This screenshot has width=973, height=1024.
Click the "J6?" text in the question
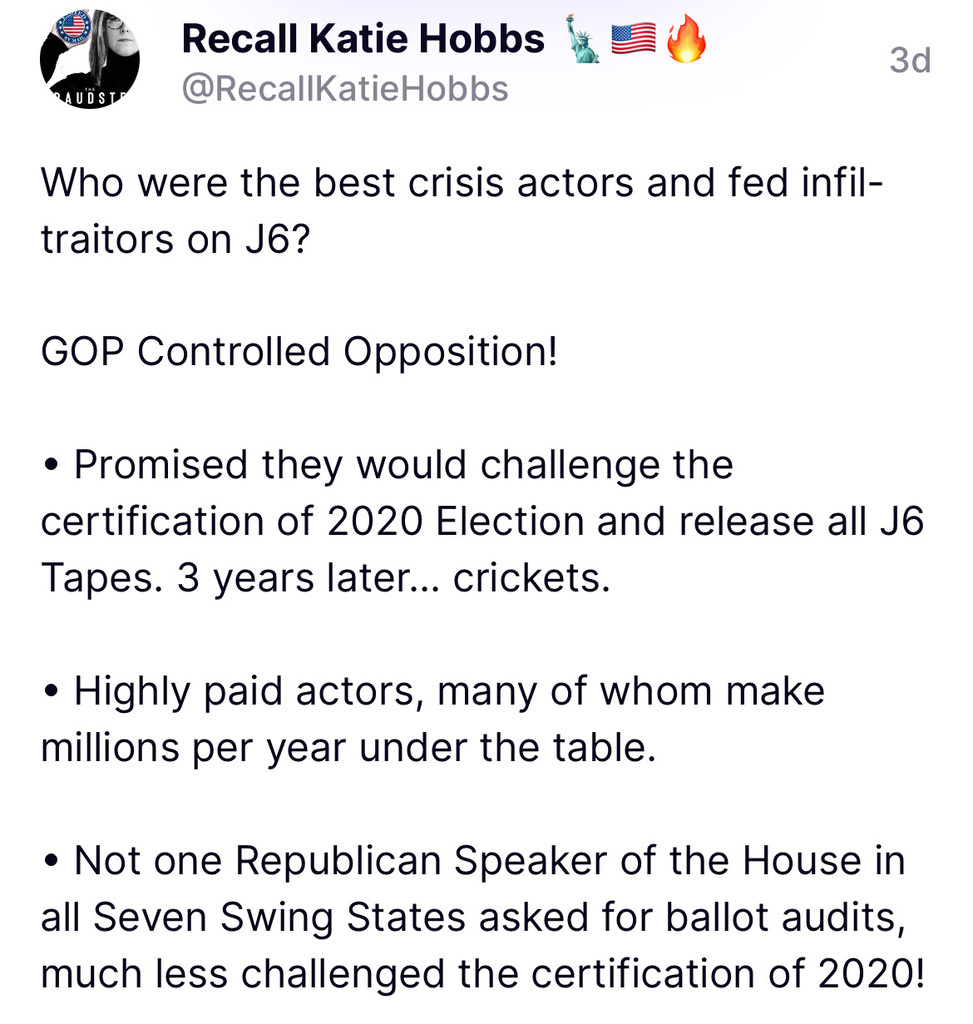(x=268, y=240)
